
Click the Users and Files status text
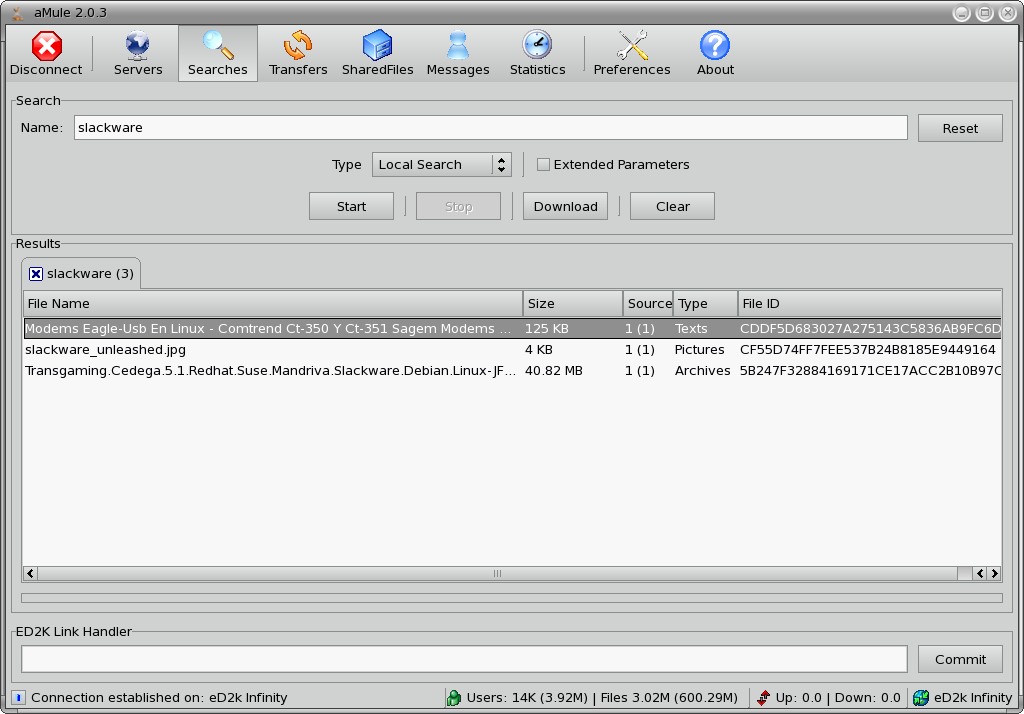point(602,698)
